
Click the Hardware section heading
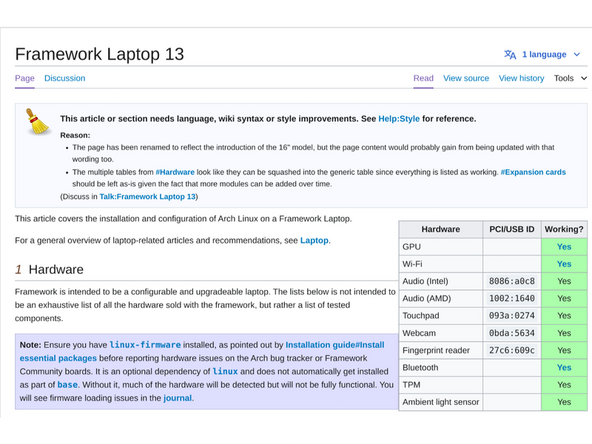pyautogui.click(x=56, y=270)
